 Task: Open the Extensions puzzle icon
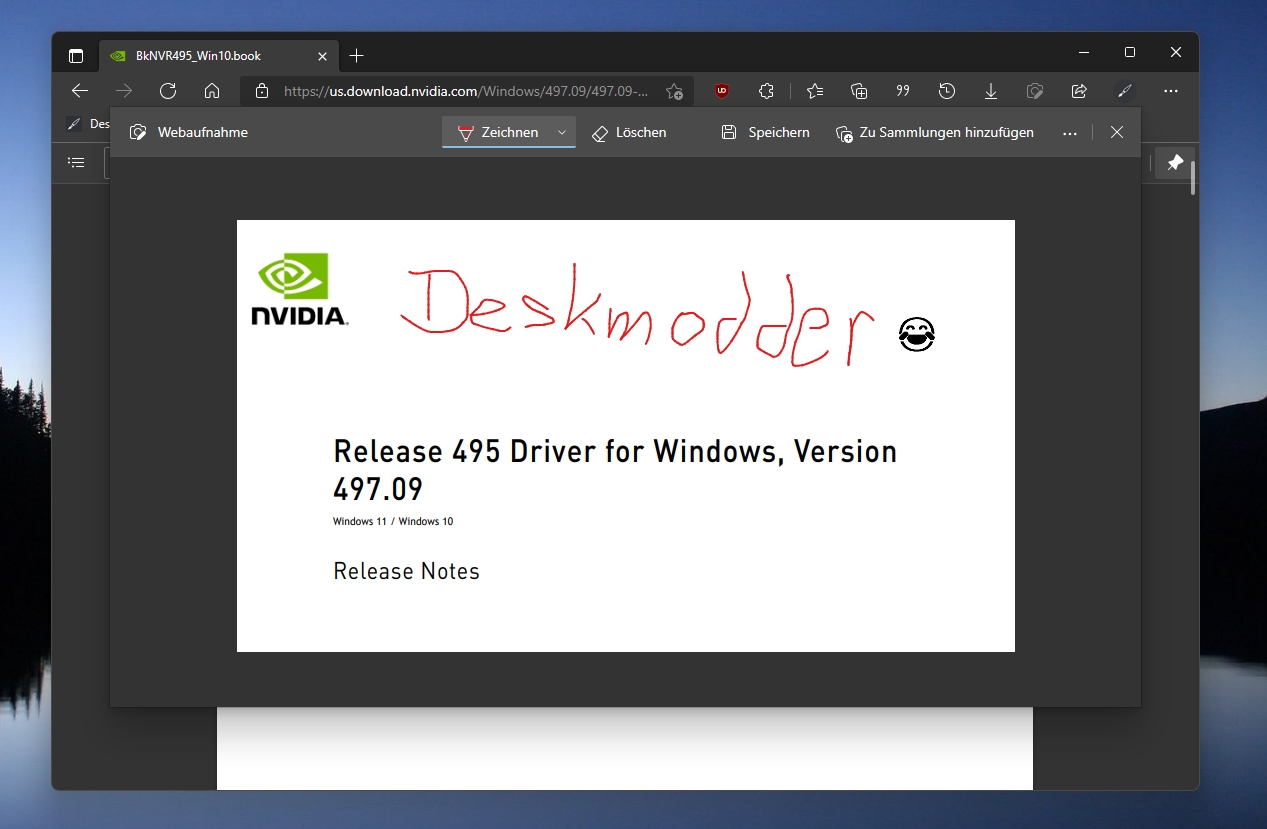coord(766,91)
